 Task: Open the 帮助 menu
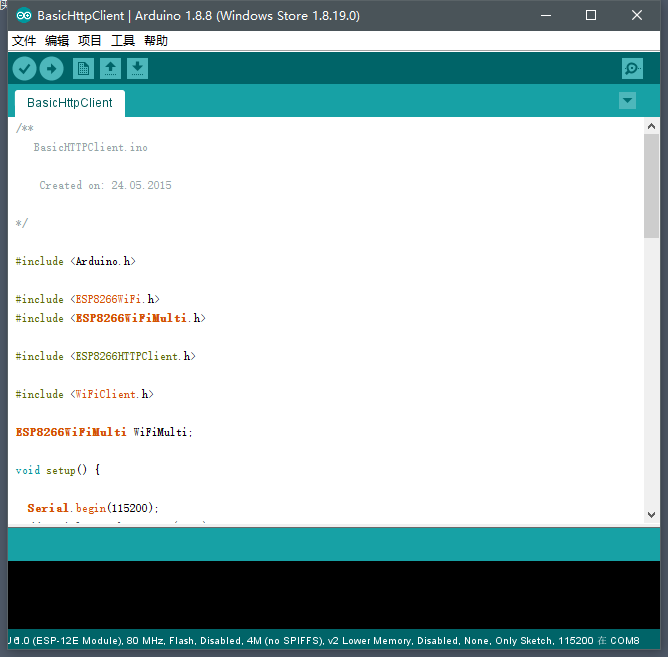pos(156,41)
